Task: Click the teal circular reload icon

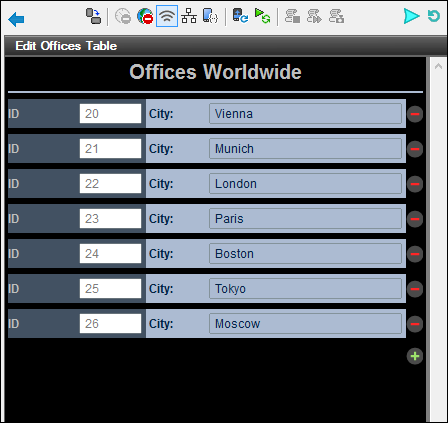Action: (434, 16)
